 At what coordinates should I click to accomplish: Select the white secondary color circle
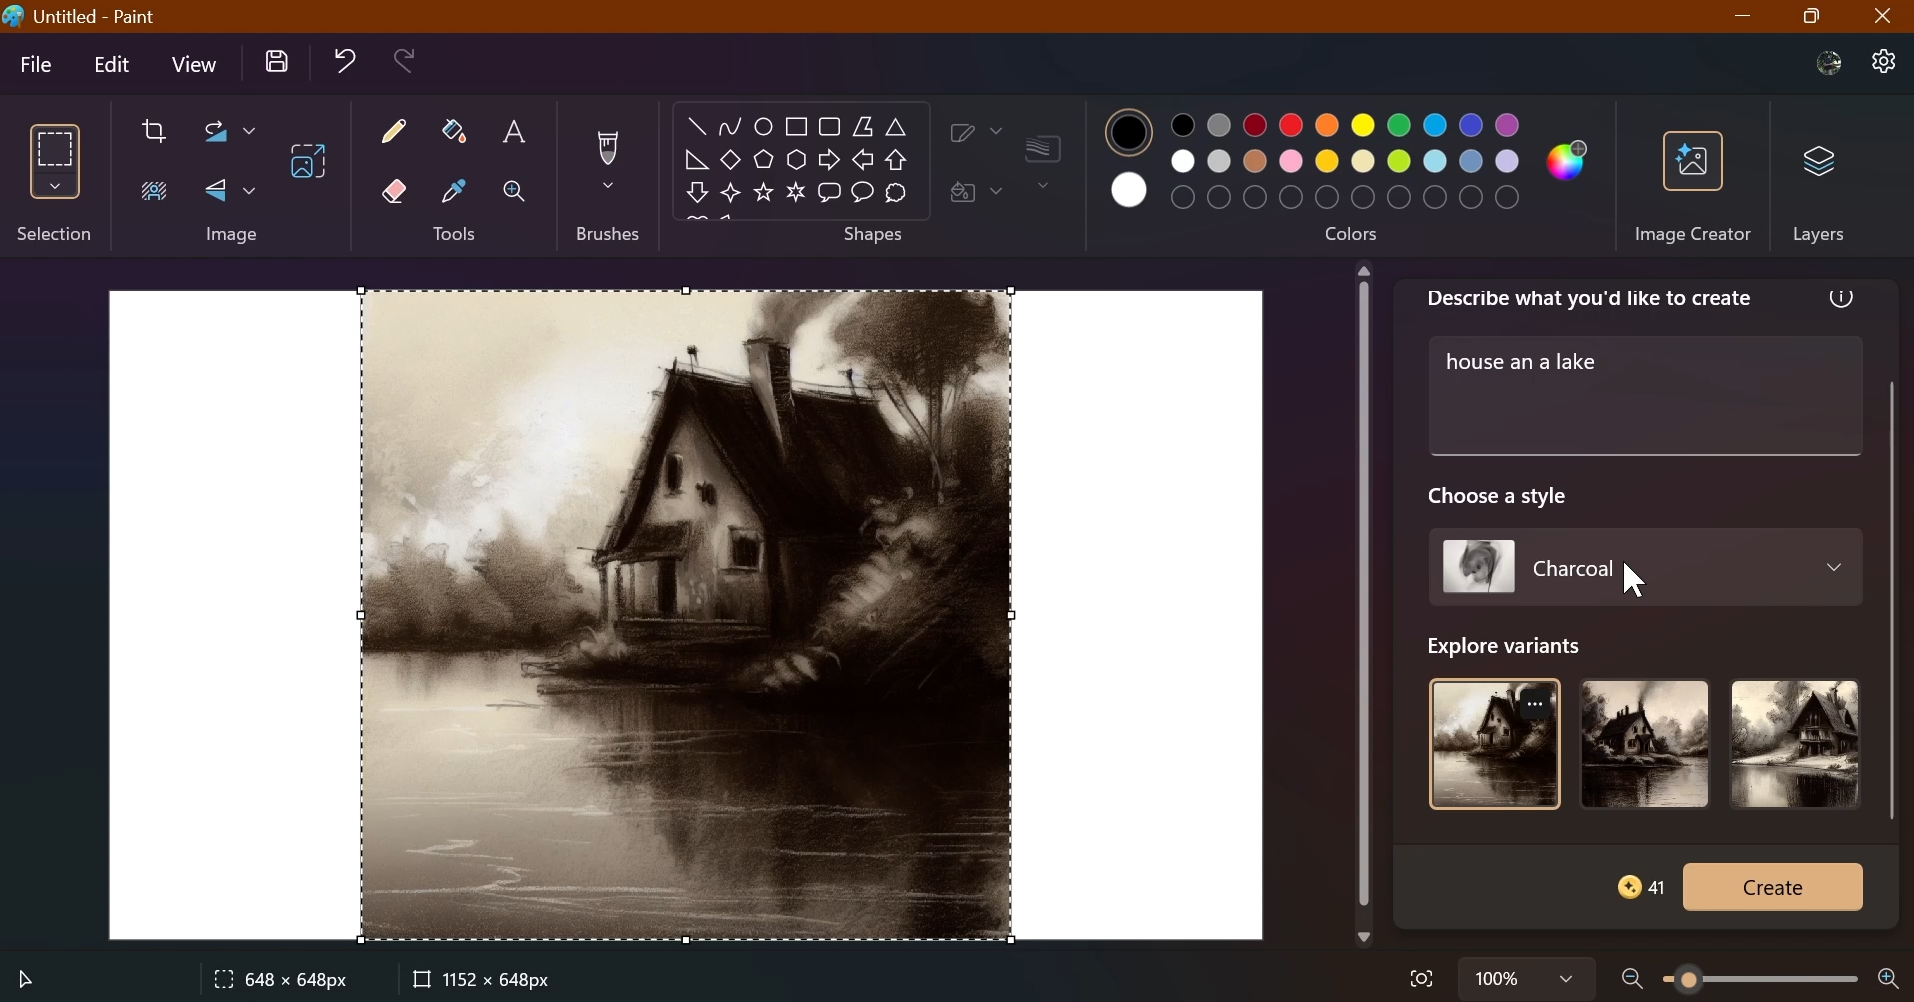coord(1131,191)
